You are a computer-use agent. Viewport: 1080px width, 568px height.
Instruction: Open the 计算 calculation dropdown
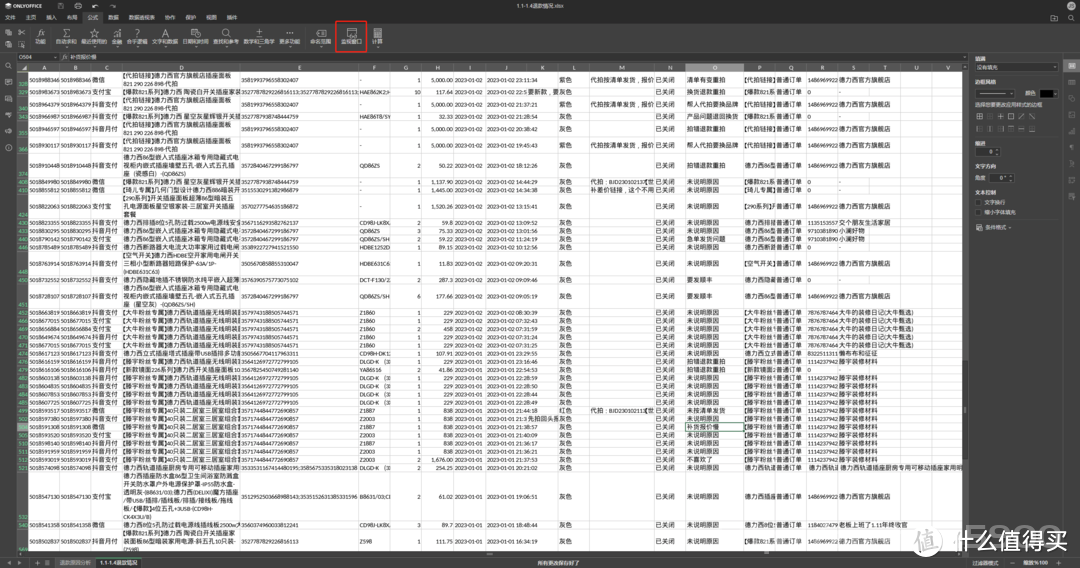click(x=377, y=37)
